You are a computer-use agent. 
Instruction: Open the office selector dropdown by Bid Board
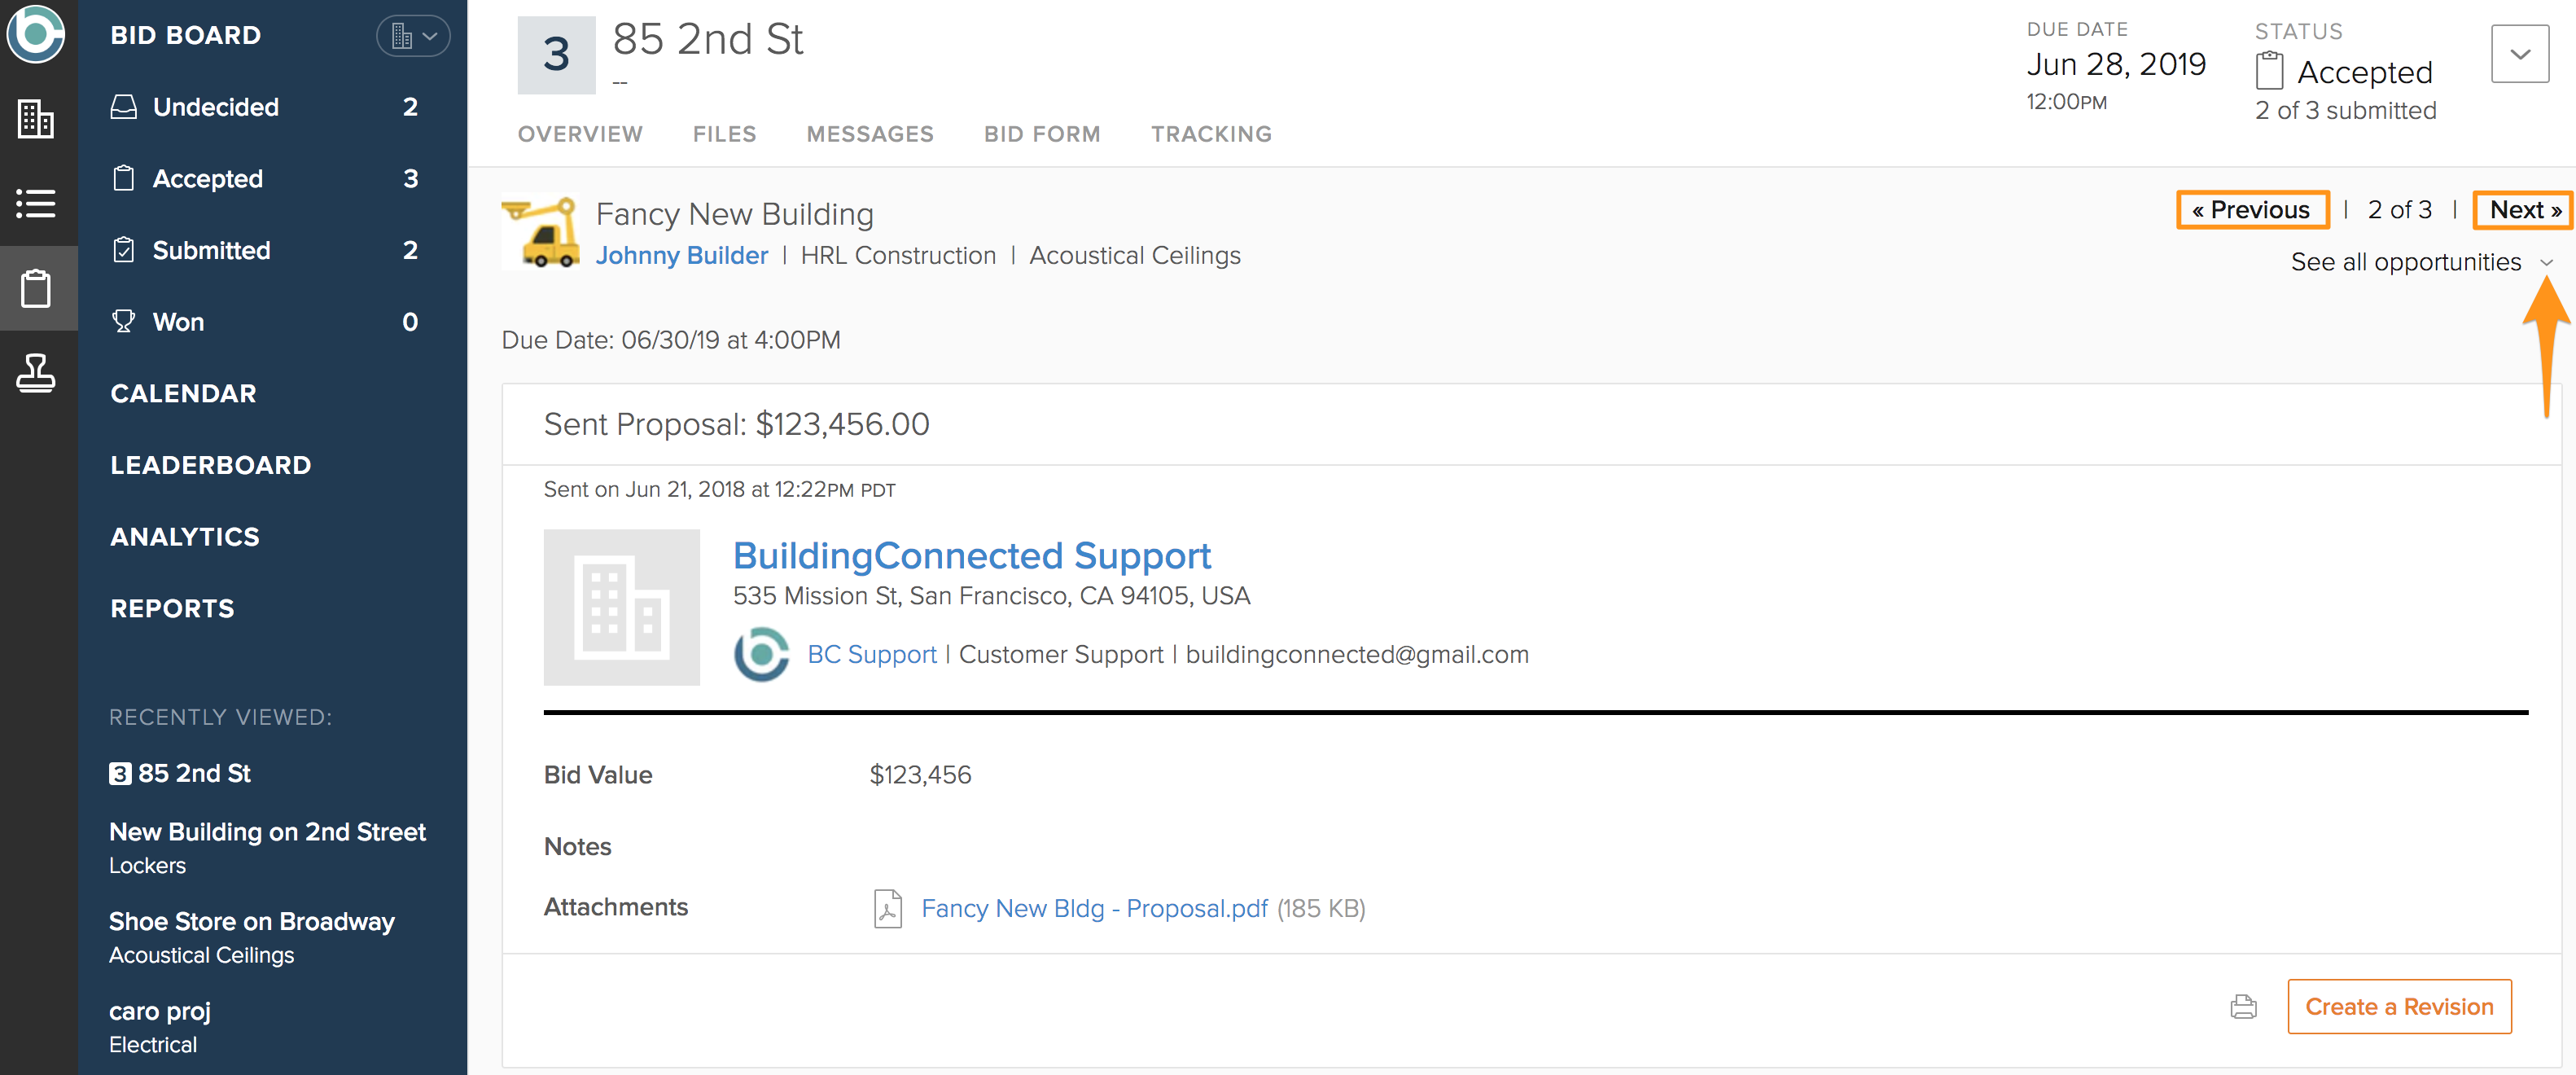[x=412, y=36]
